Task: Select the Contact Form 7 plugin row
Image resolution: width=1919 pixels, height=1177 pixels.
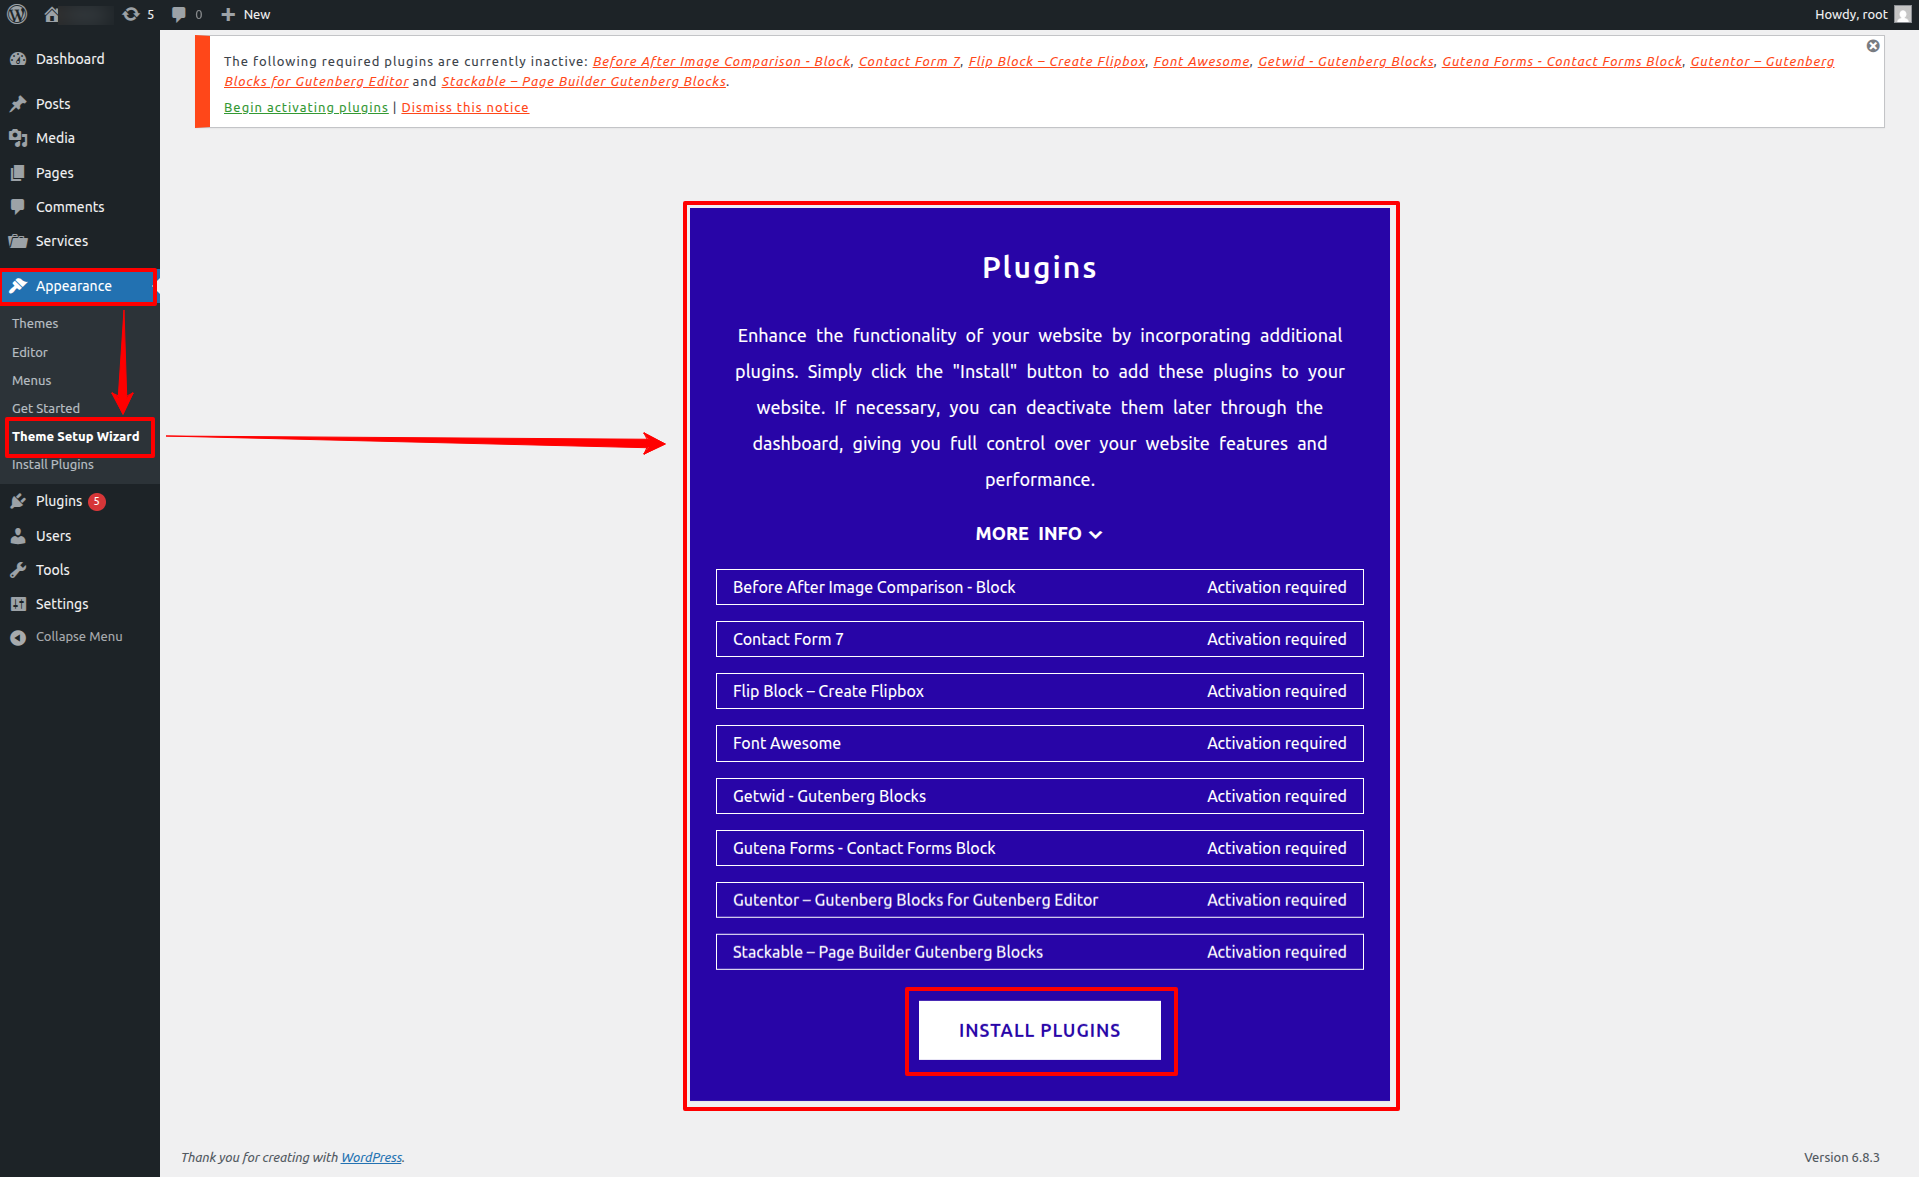Action: point(1039,639)
